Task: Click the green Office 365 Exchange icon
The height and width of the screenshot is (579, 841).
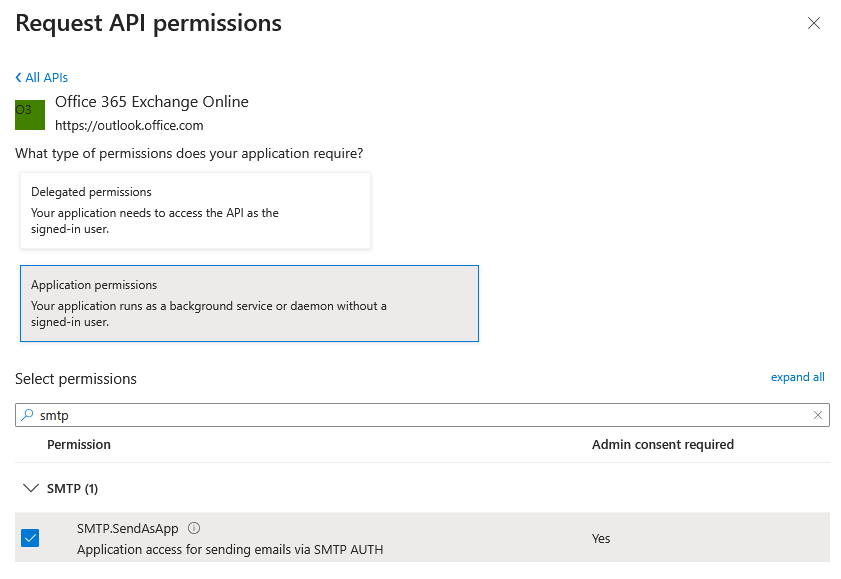Action: [30, 114]
